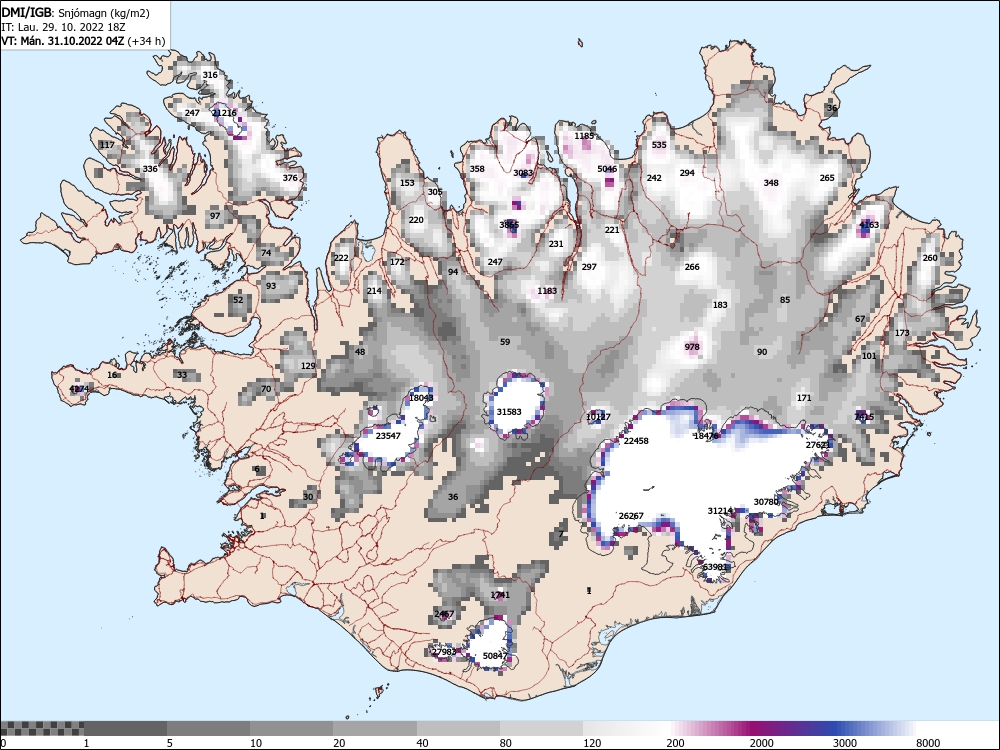1000x750 pixels.
Task: Select the snow value 1741
Action: tap(500, 595)
